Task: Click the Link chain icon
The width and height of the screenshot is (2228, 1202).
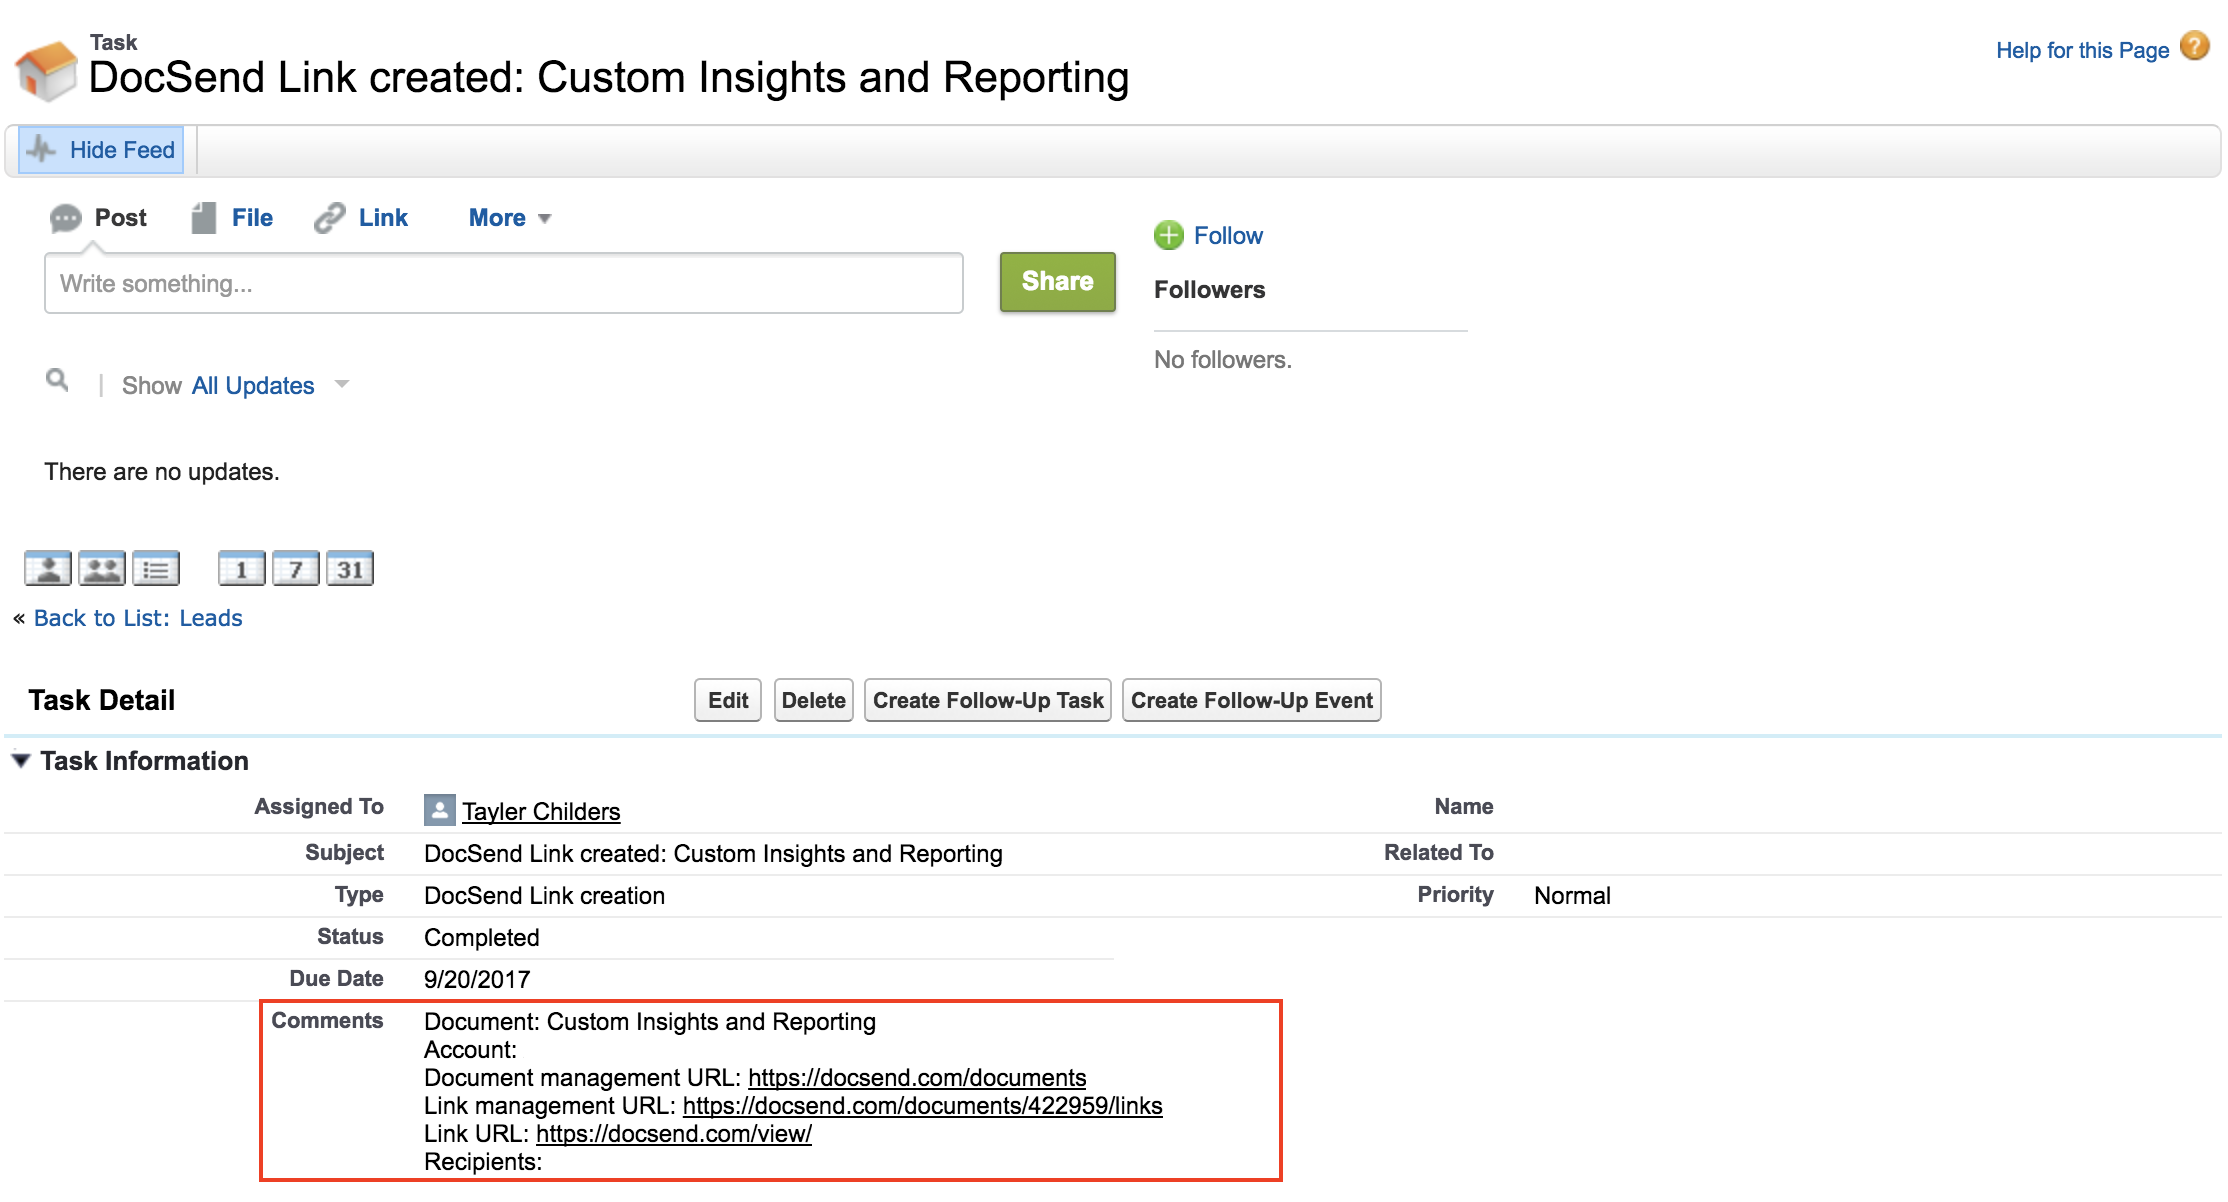Action: point(330,217)
